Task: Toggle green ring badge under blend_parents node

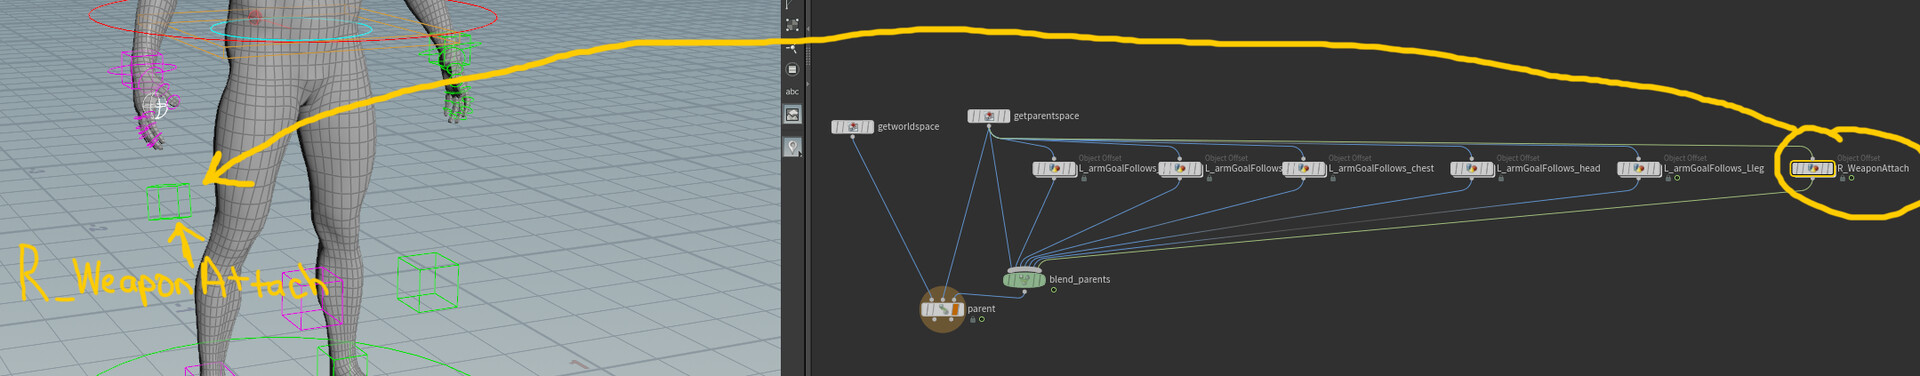Action: [x=1053, y=290]
